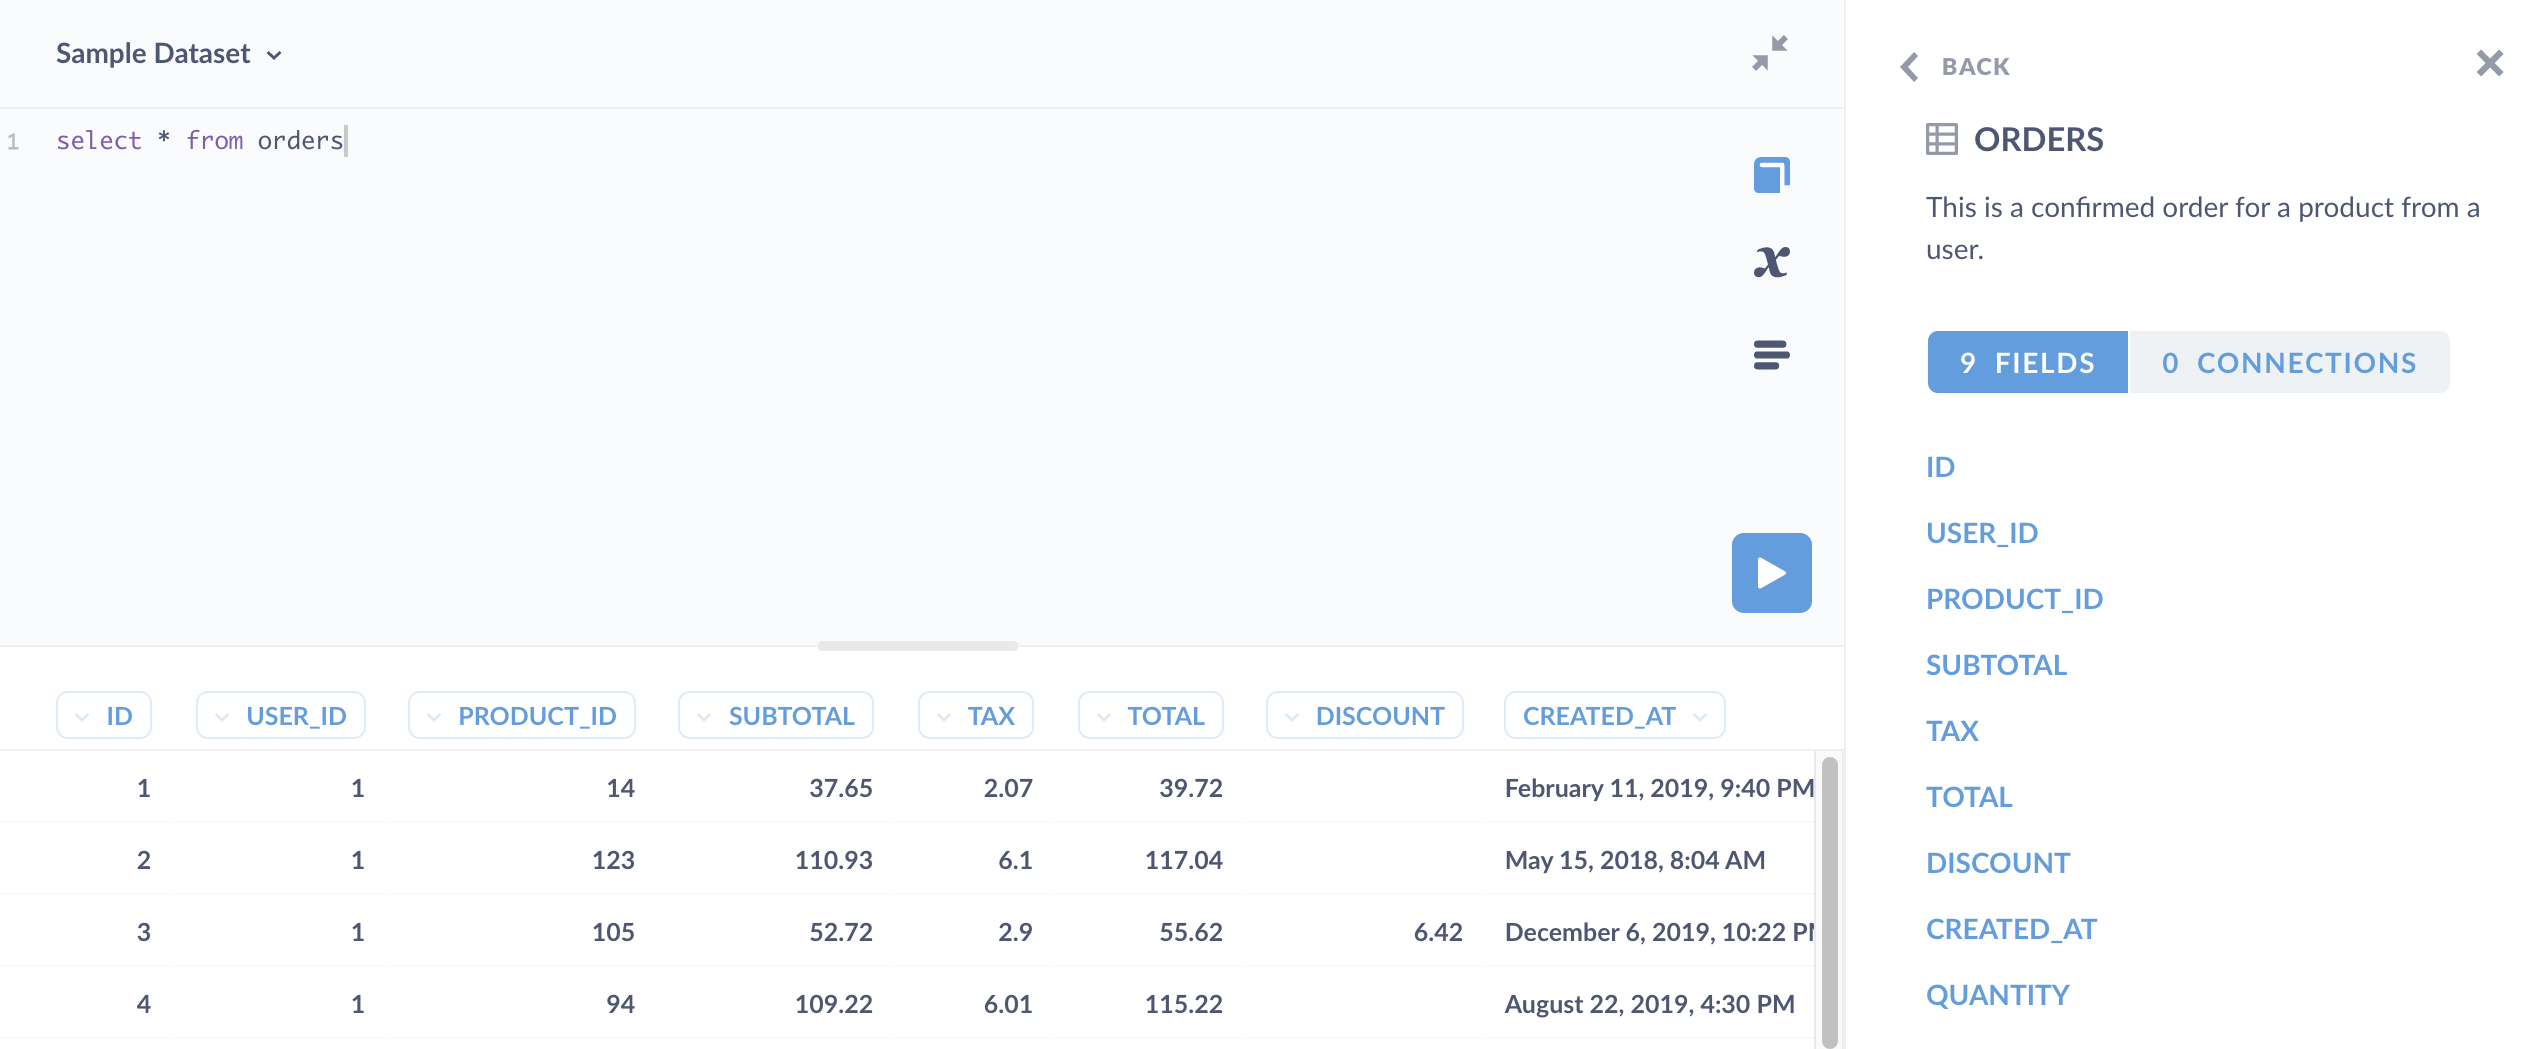Open the QUANTITY field reference
2545x1049 pixels.
click(x=1997, y=995)
